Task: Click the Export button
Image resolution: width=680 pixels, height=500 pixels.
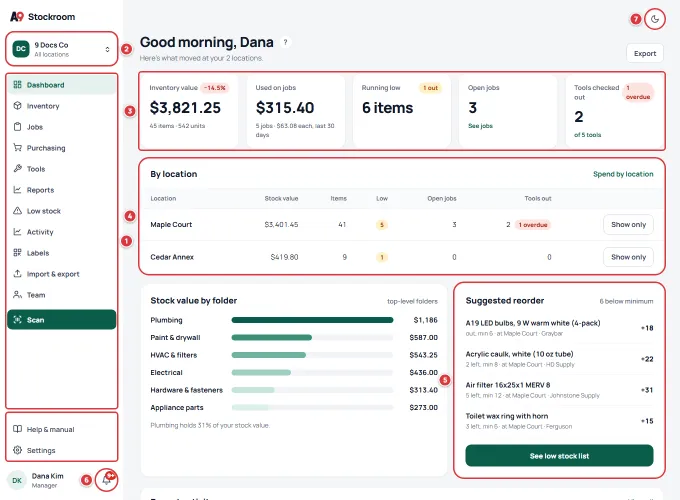Action: click(x=645, y=53)
